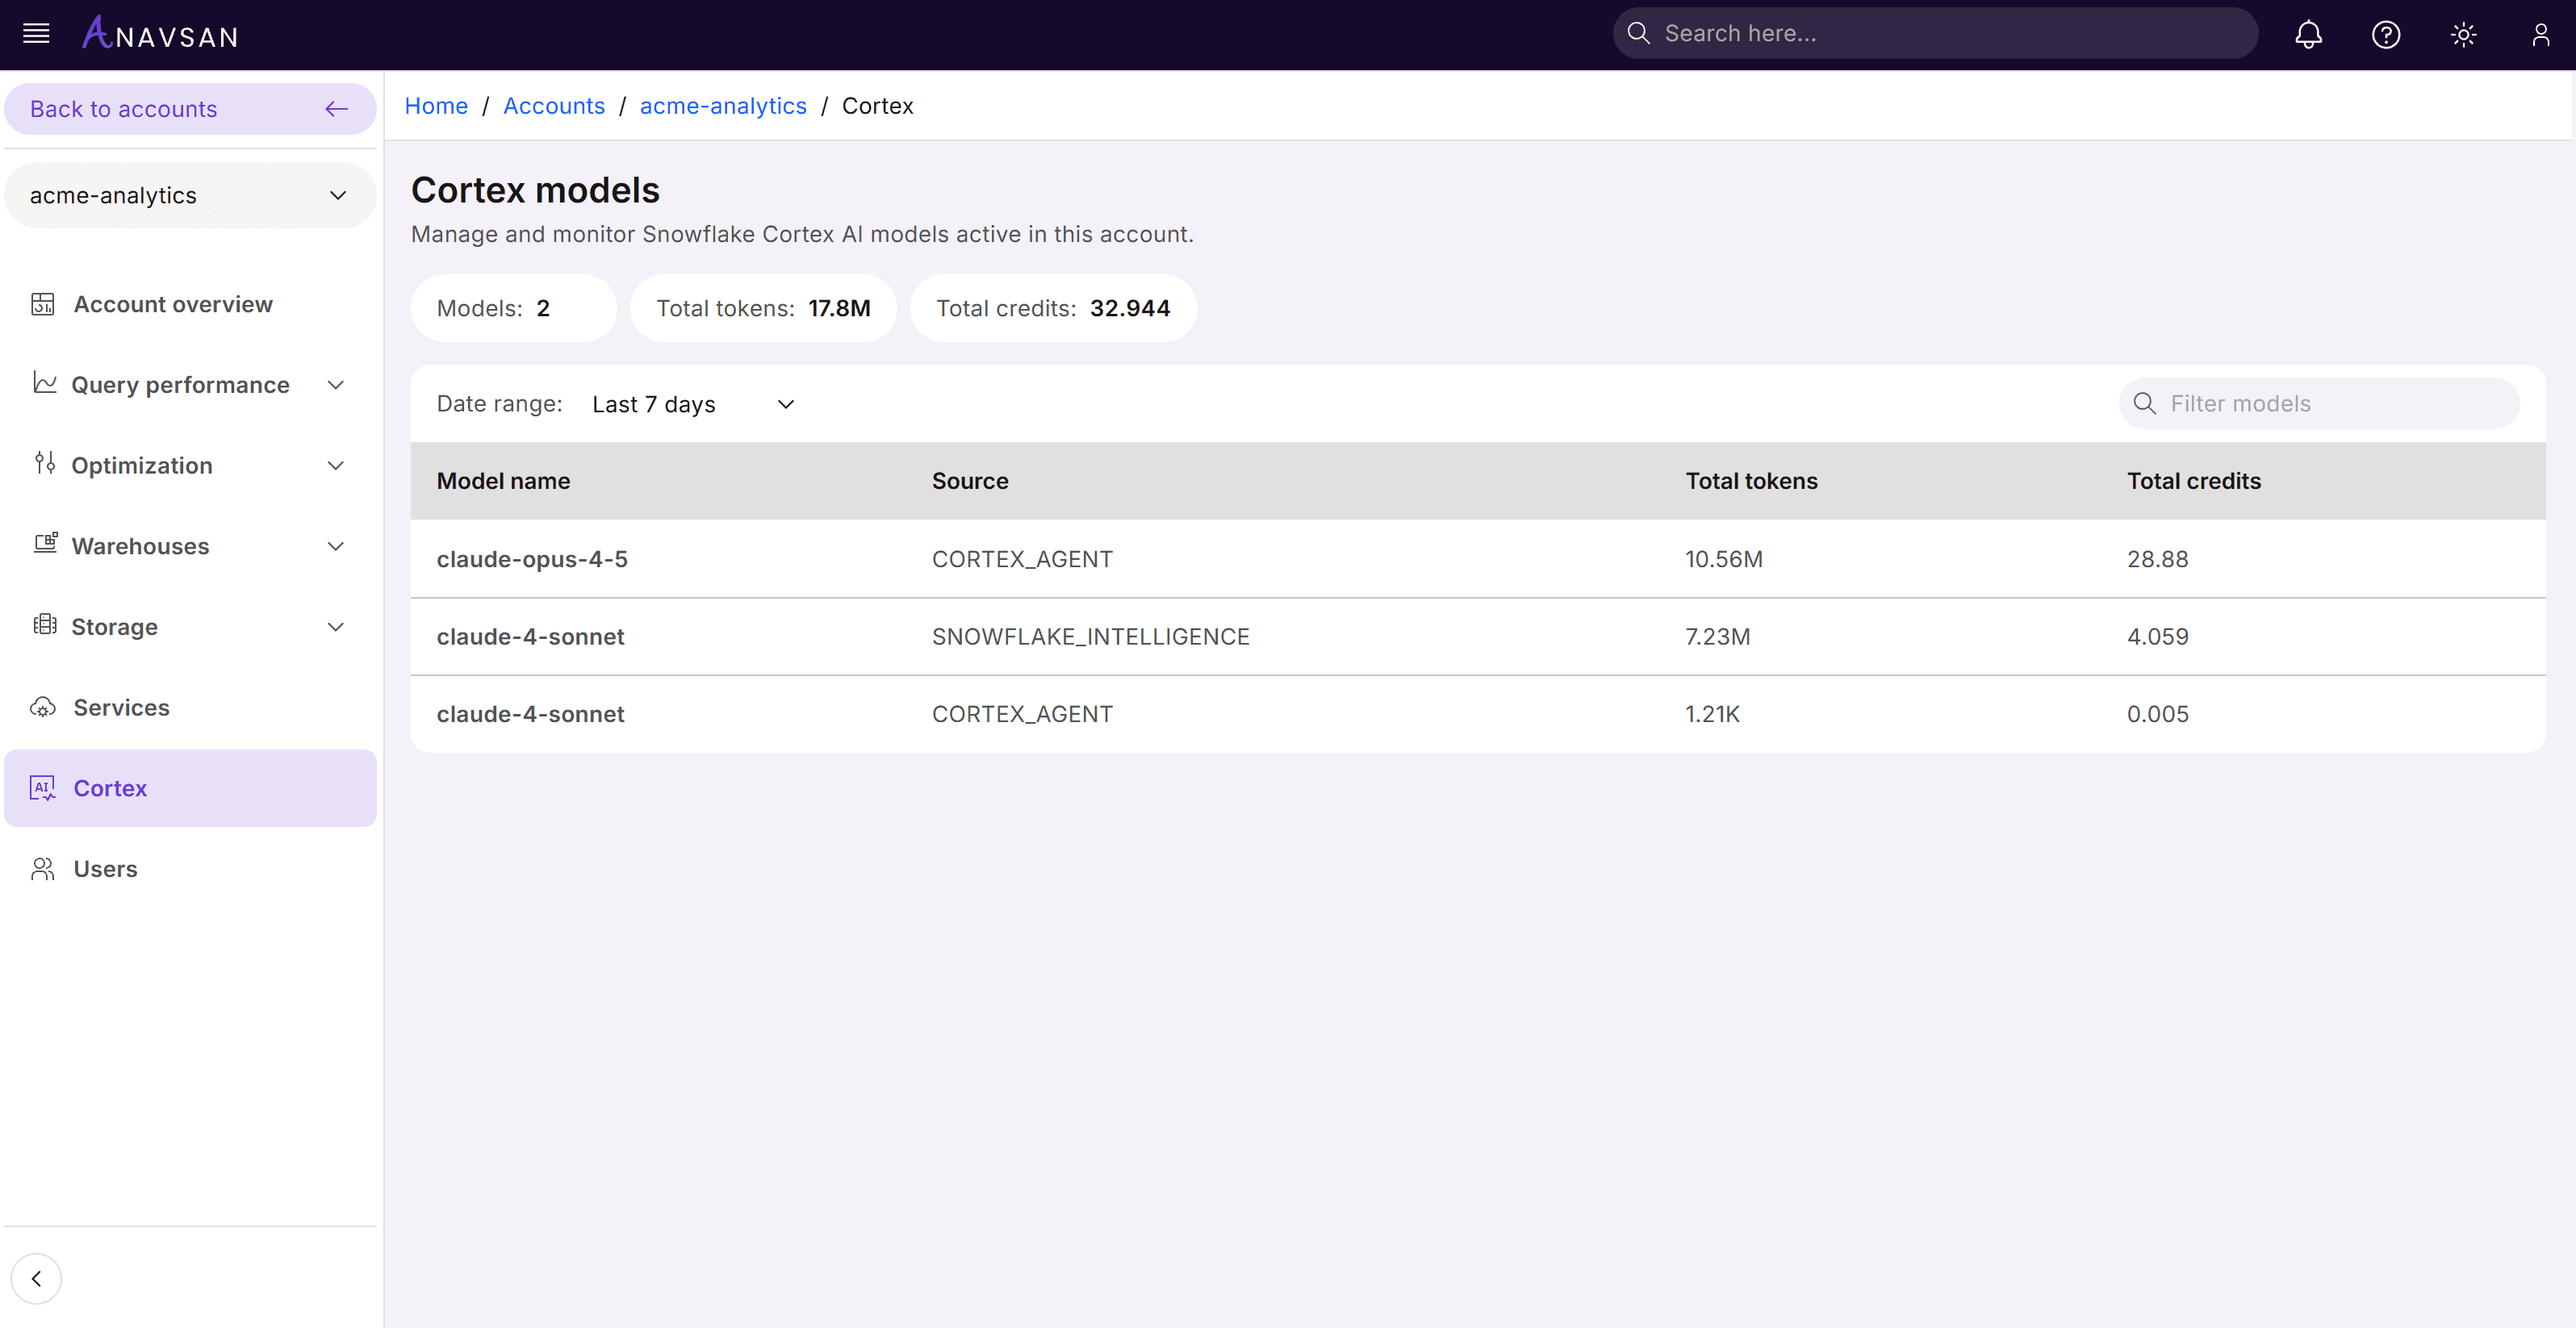Open the help question mark icon
The width and height of the screenshot is (2576, 1328).
2386,35
